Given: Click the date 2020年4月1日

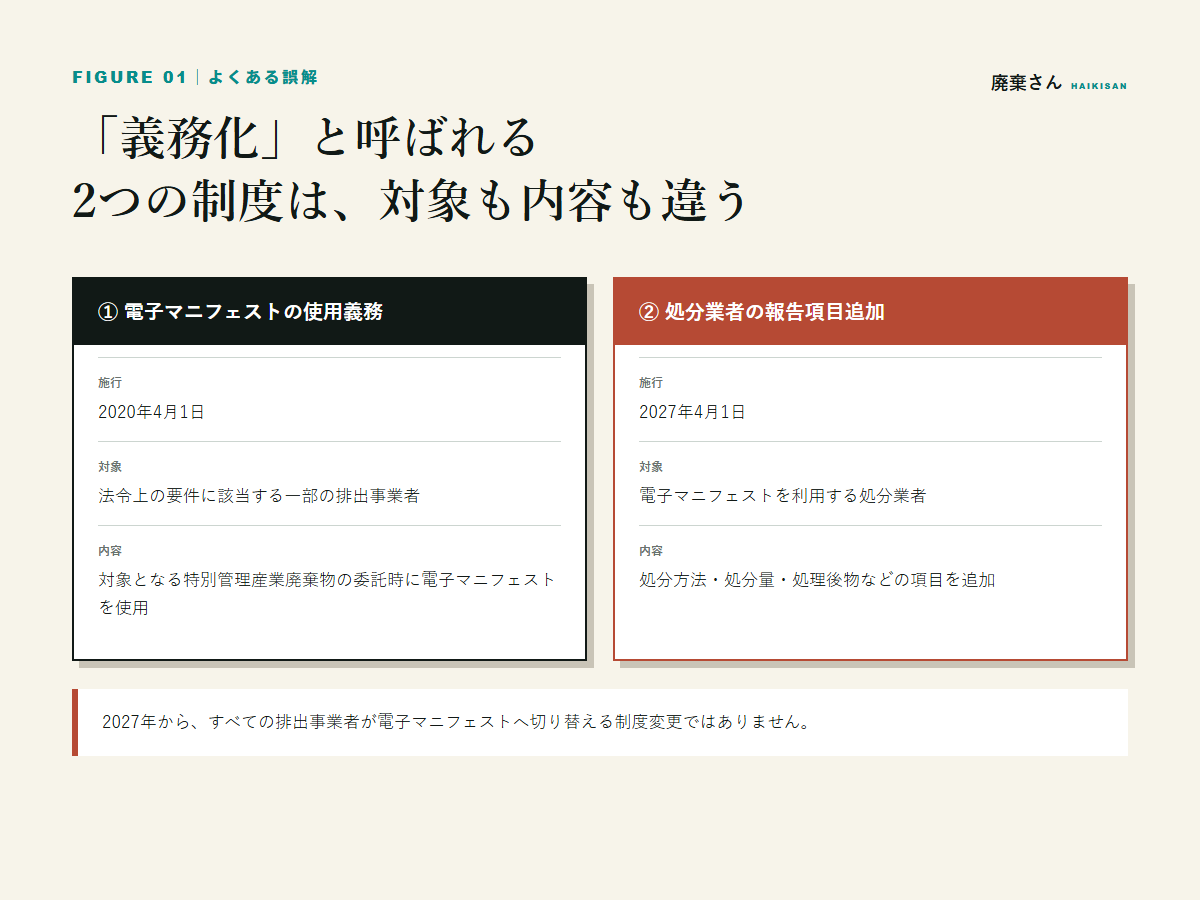Looking at the screenshot, I should (151, 412).
